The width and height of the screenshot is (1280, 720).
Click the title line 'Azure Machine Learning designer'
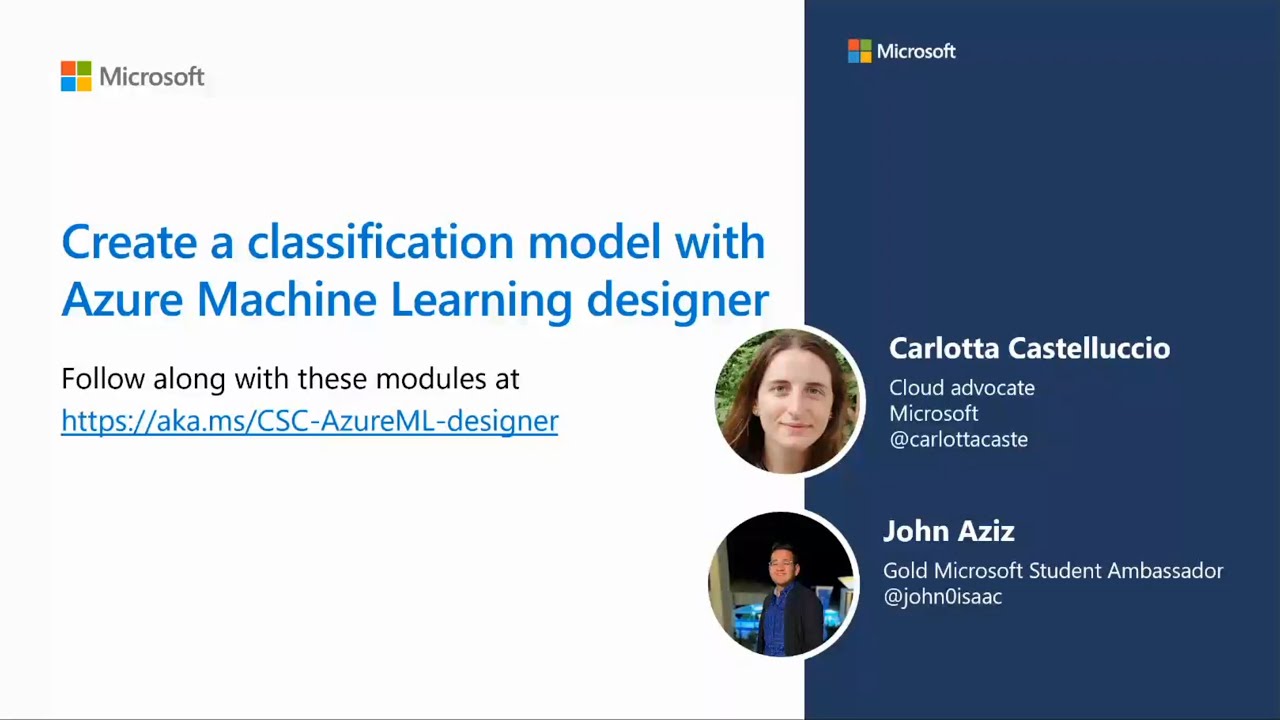[x=415, y=300]
